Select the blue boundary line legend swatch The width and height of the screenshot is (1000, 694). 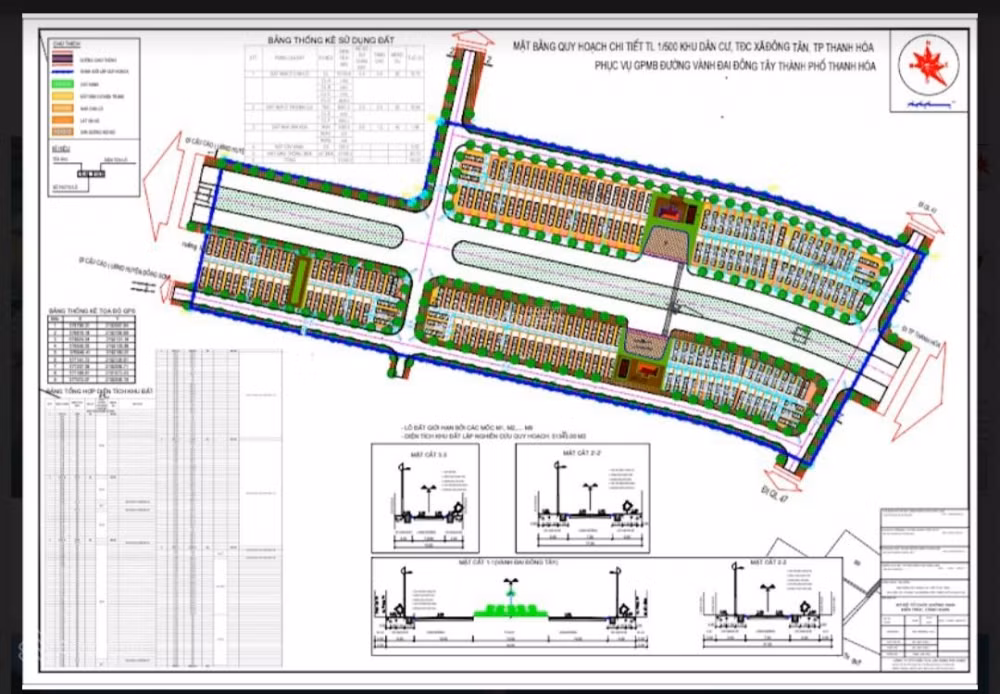62,72
